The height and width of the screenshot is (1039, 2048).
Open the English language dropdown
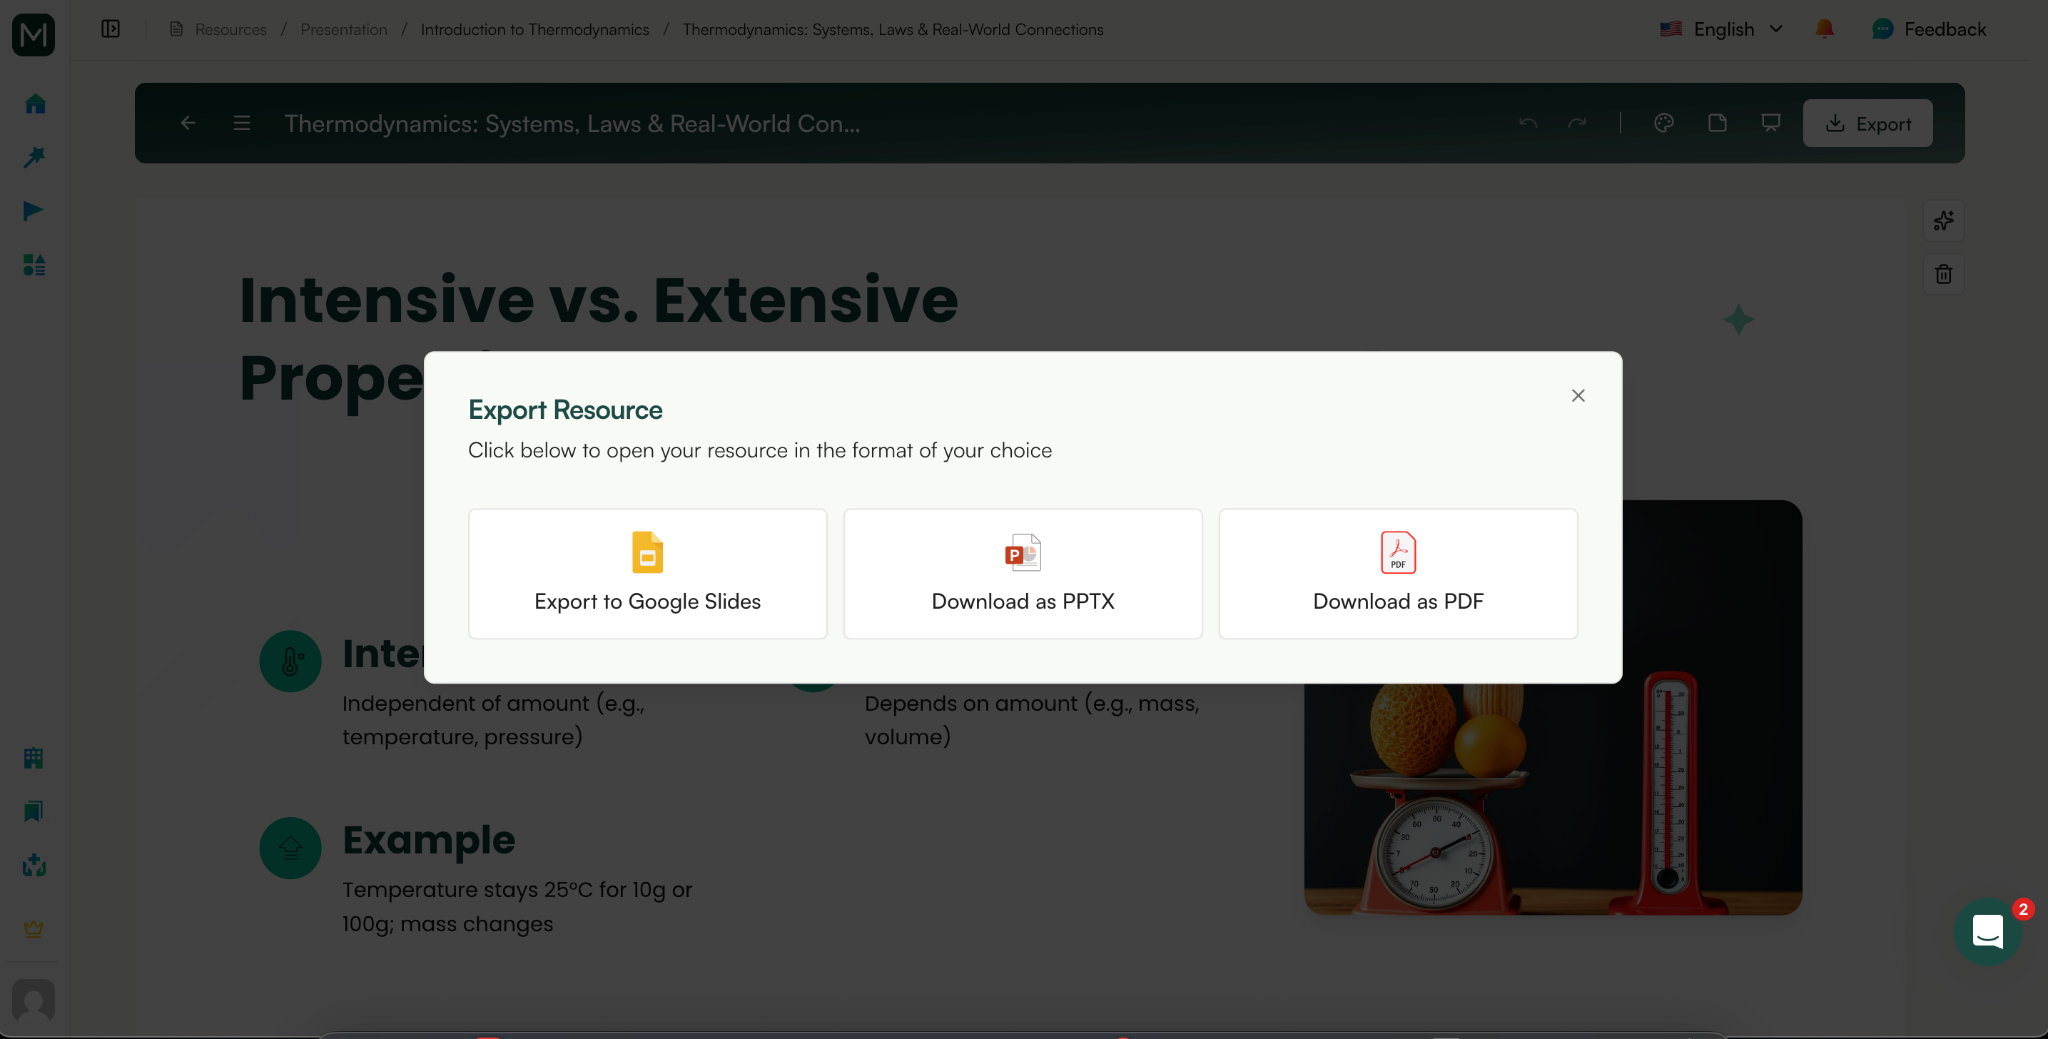coord(1724,29)
